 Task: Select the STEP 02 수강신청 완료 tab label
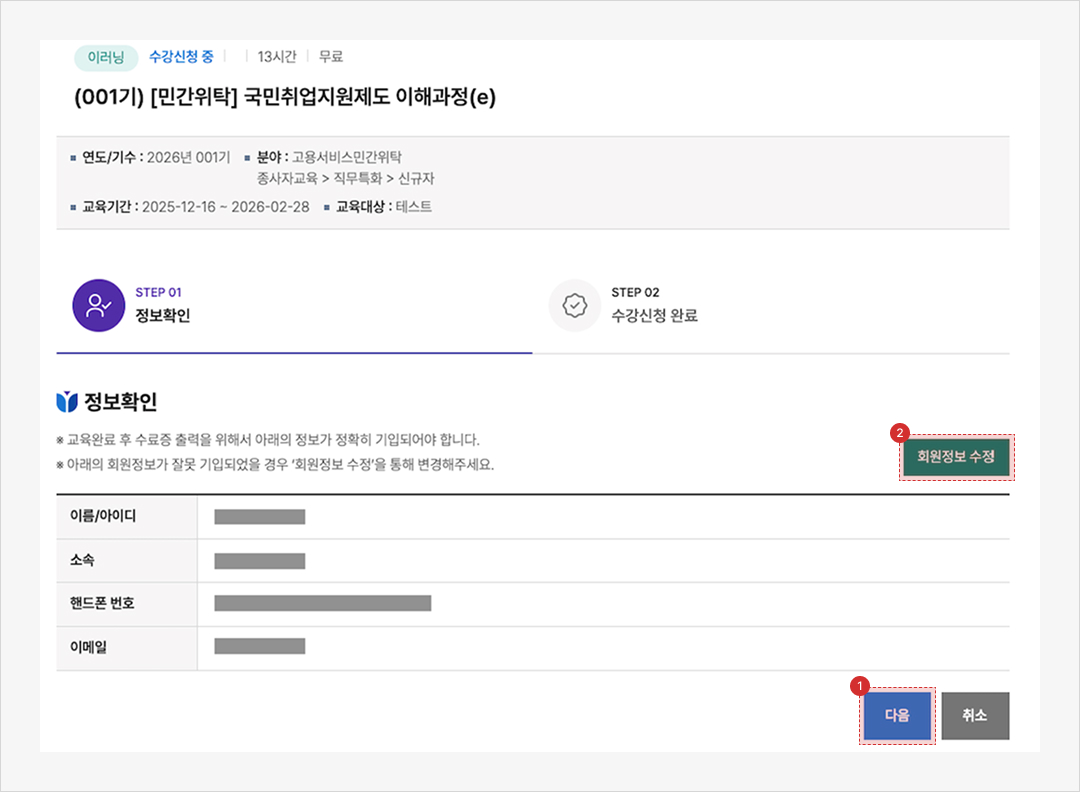654,316
